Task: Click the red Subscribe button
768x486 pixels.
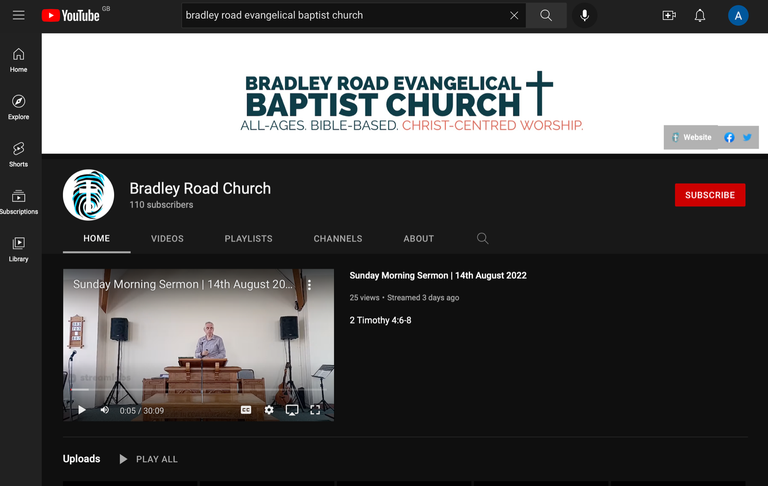Action: tap(709, 195)
